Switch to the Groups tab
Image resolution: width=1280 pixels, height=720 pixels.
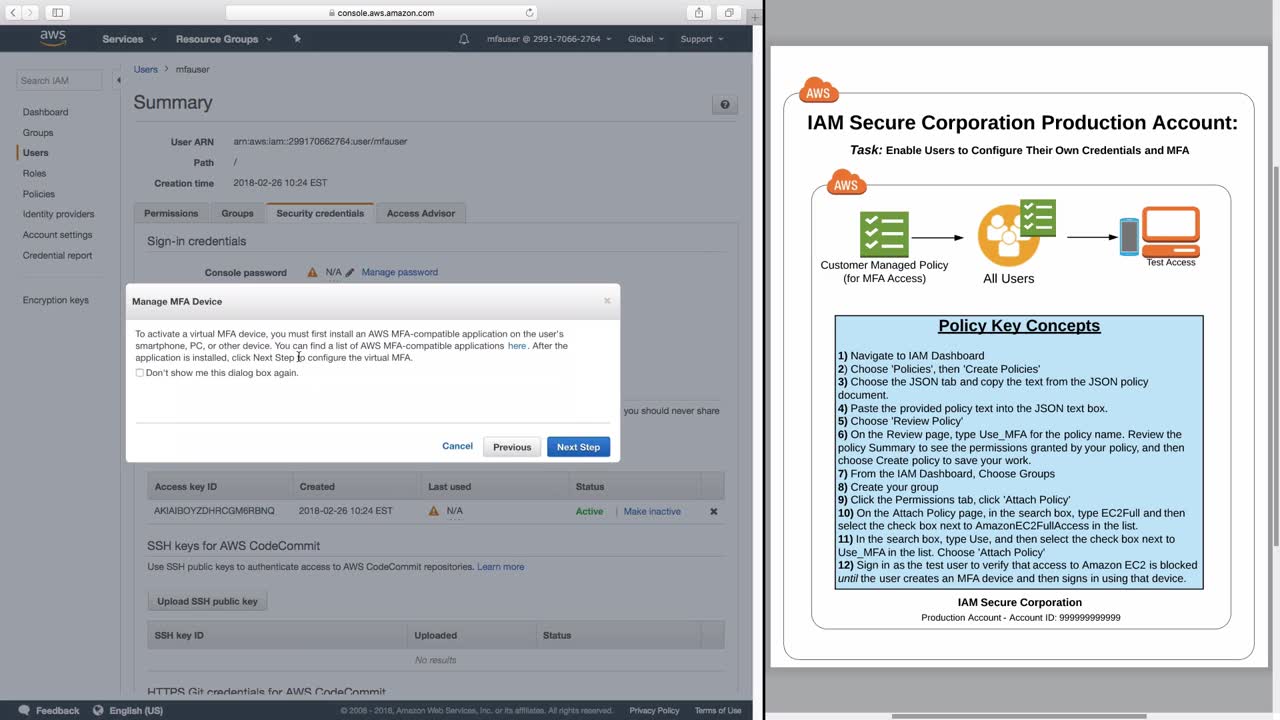[x=237, y=213]
